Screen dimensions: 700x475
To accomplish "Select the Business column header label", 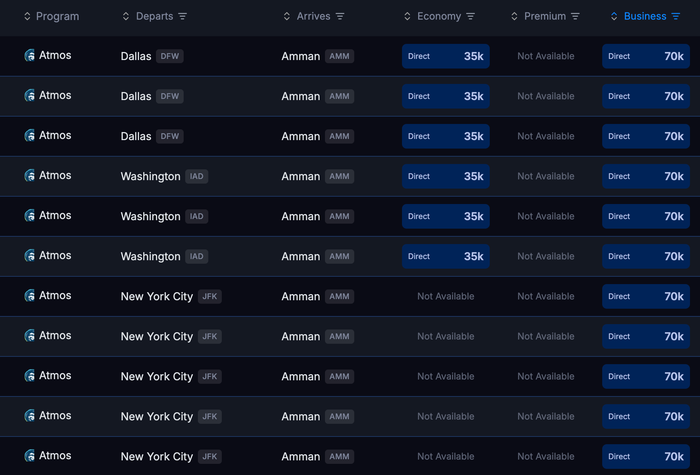I will 645,17.
